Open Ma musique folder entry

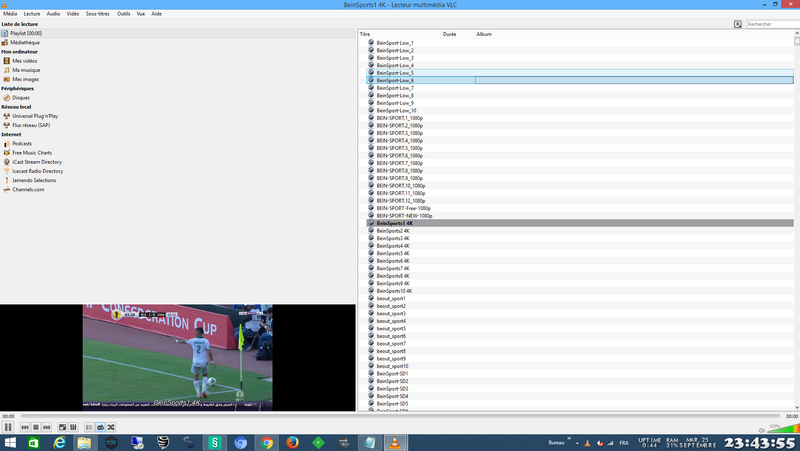tap(26, 70)
